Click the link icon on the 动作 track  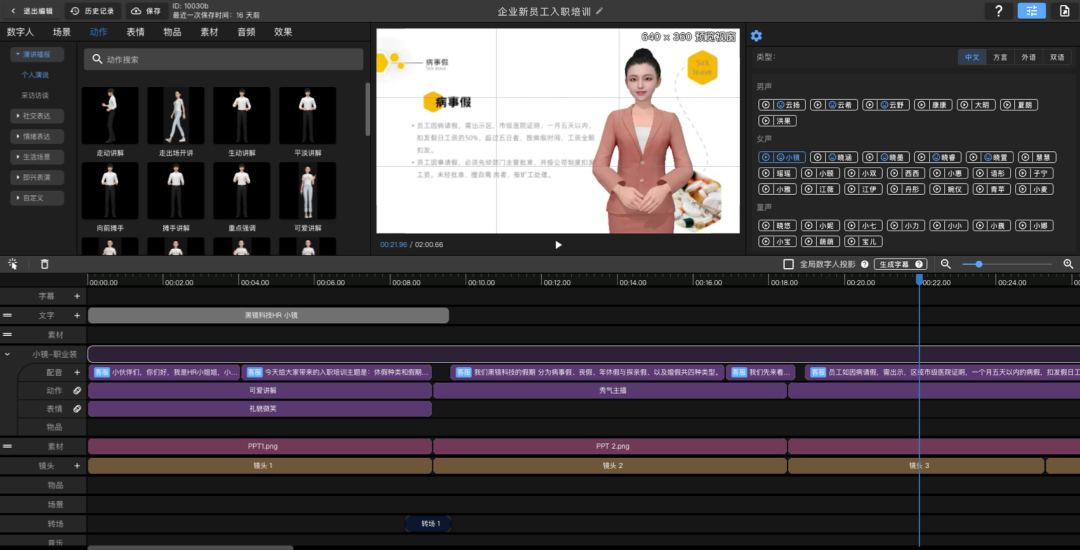pos(76,391)
